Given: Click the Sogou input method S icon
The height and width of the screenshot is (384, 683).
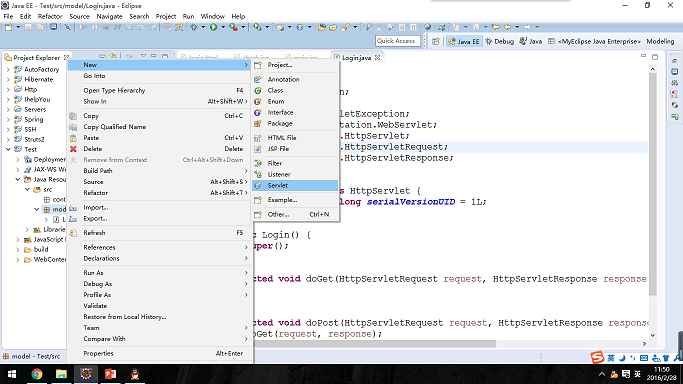Looking at the screenshot, I should click(597, 357).
